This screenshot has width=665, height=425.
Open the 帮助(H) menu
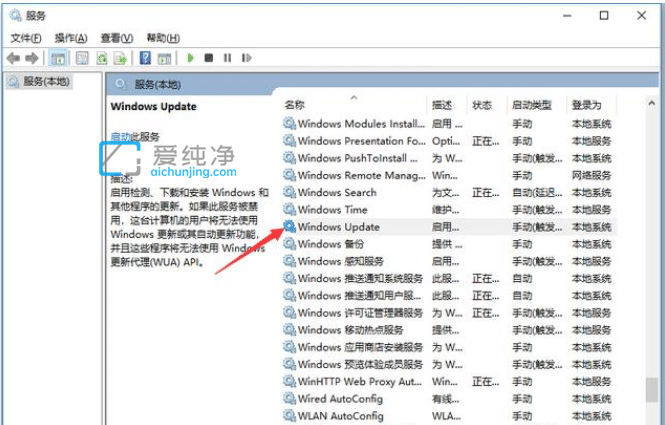pyautogui.click(x=163, y=38)
